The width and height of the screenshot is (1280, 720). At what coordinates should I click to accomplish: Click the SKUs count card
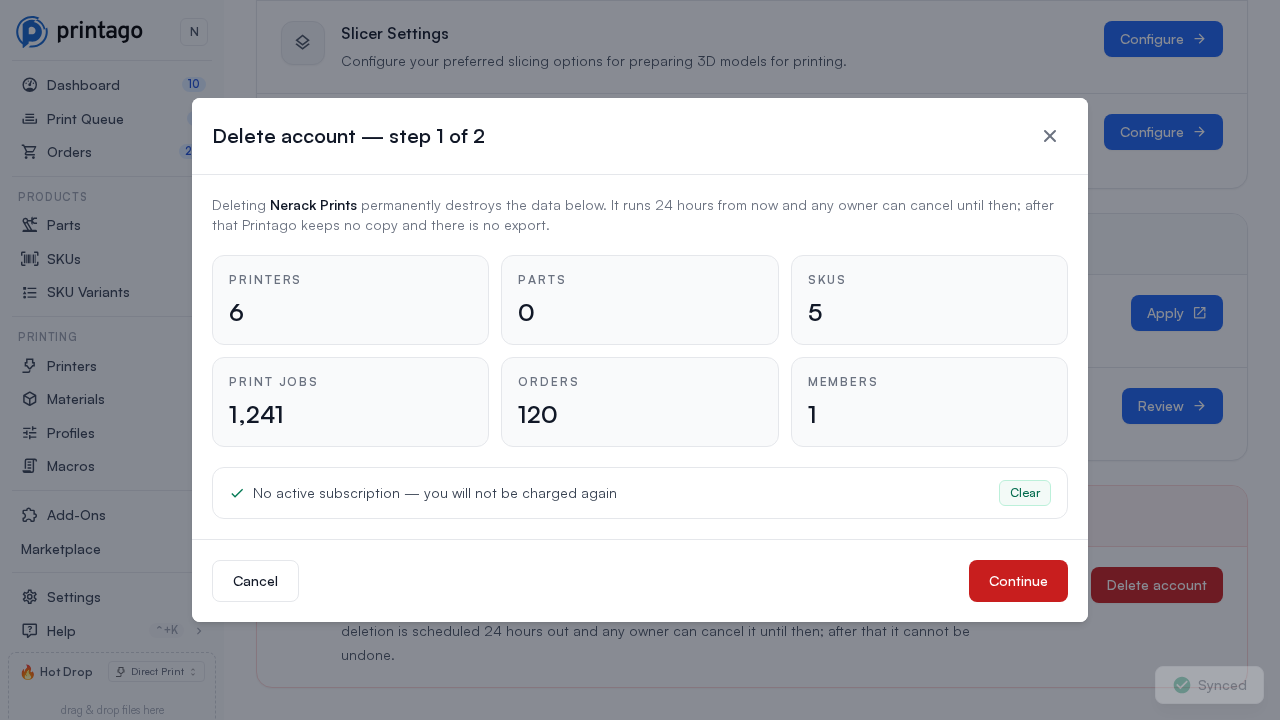(x=929, y=300)
